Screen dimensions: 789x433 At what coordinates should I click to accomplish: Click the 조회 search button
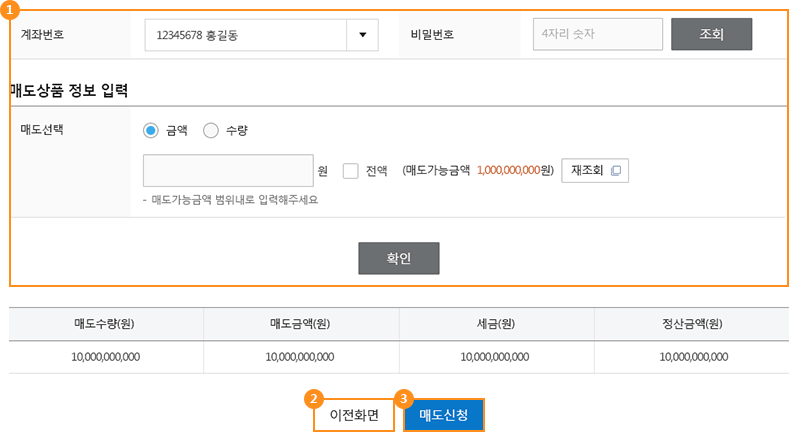pyautogui.click(x=712, y=34)
